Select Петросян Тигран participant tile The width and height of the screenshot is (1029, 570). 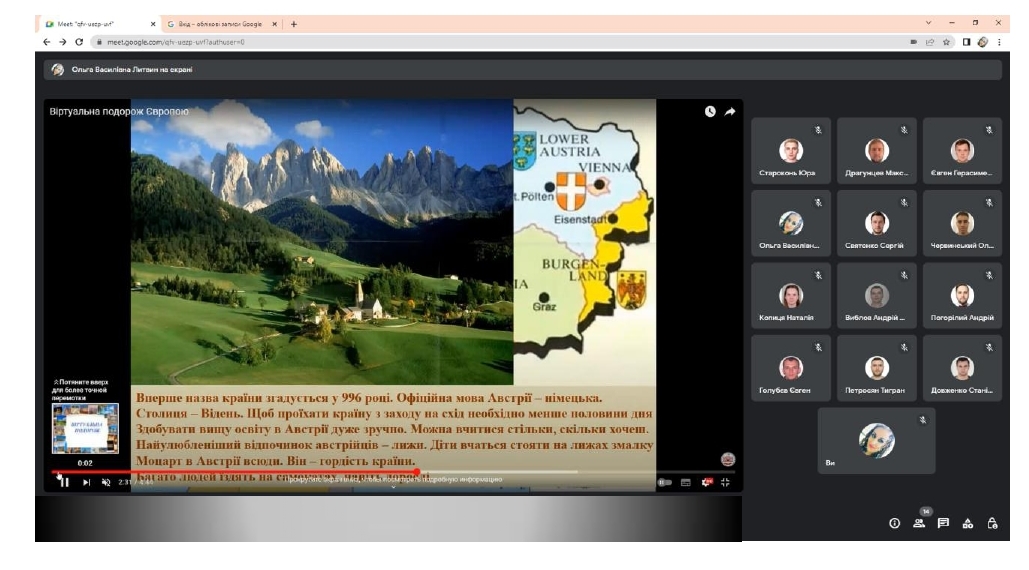[876, 368]
